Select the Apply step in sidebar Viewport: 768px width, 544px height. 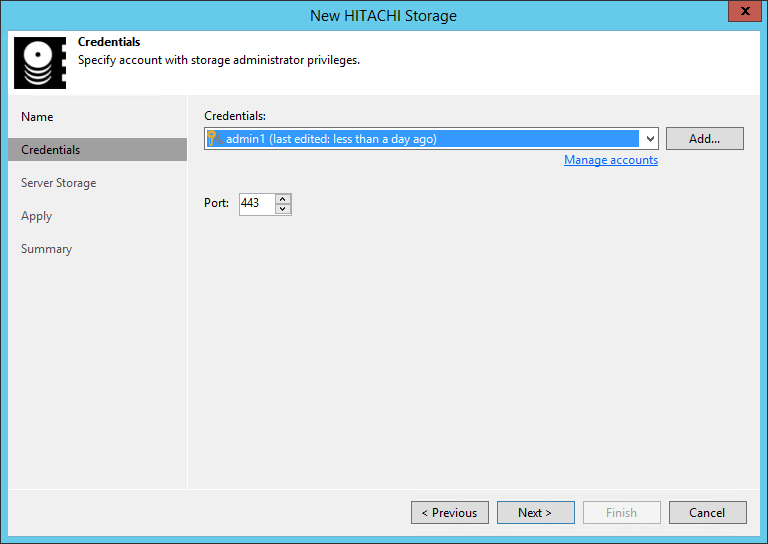(36, 216)
